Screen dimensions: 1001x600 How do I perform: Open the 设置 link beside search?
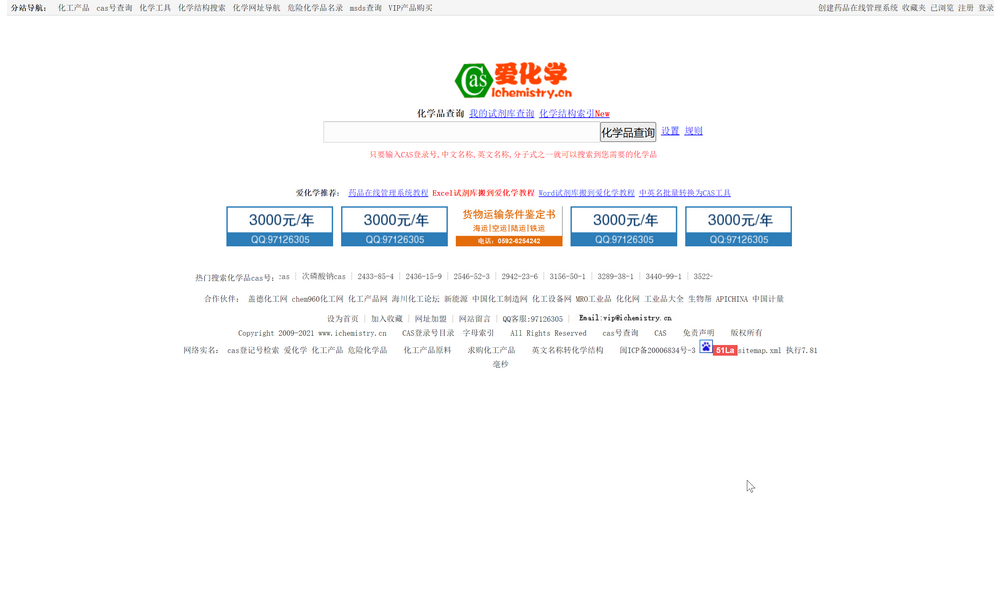point(670,131)
